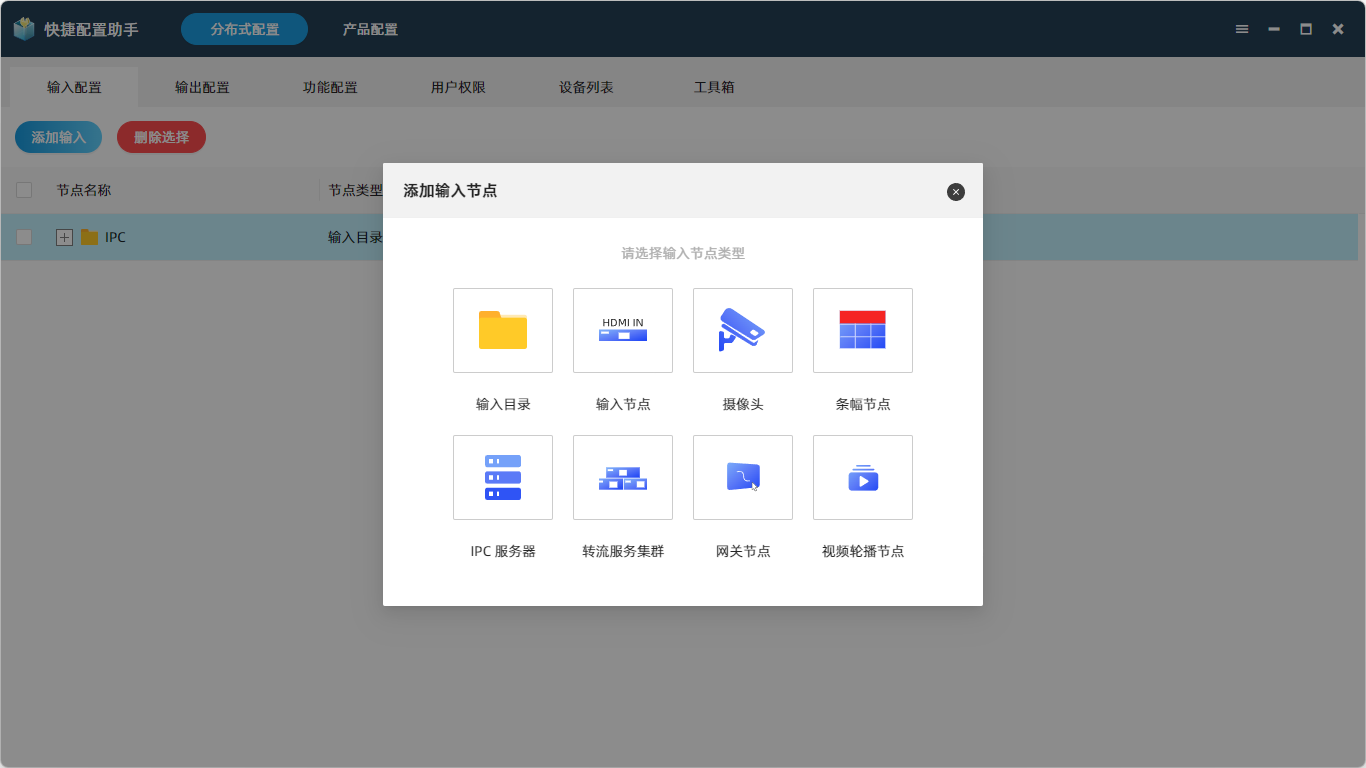Screen dimensions: 1366x768
Task: Go to the 设备列表 tab
Action: [x=586, y=87]
